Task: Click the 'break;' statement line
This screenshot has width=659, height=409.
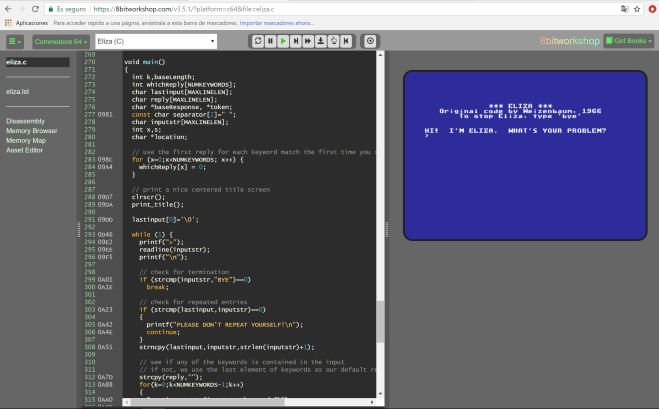Action: point(157,287)
